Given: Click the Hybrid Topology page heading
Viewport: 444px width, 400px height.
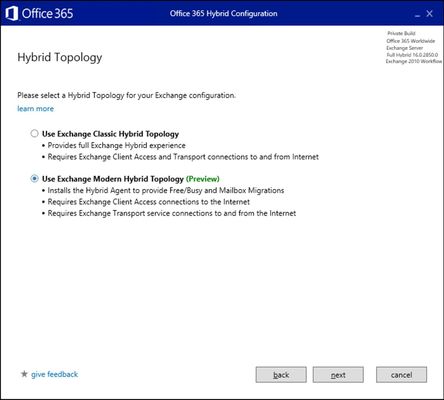Looking at the screenshot, I should click(x=60, y=57).
